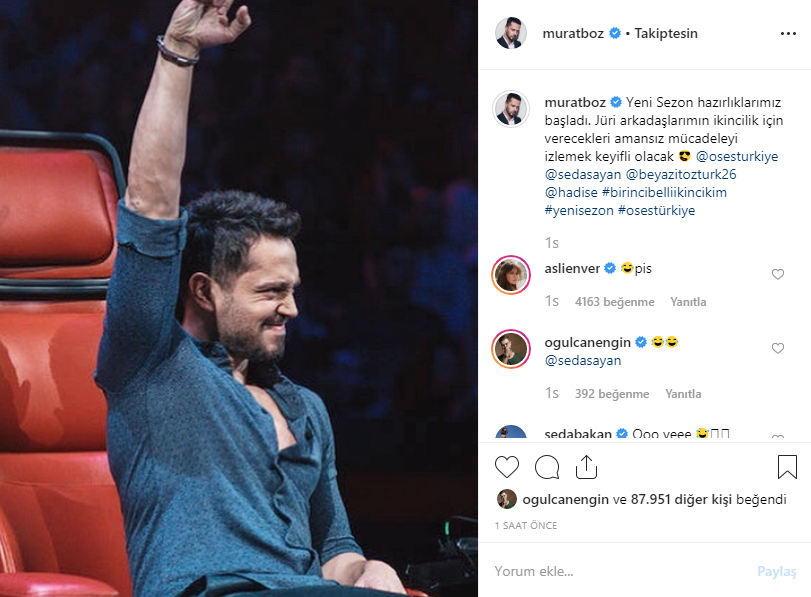The image size is (811, 597).
Task: Save the post with the bookmark icon
Action: coord(787,467)
